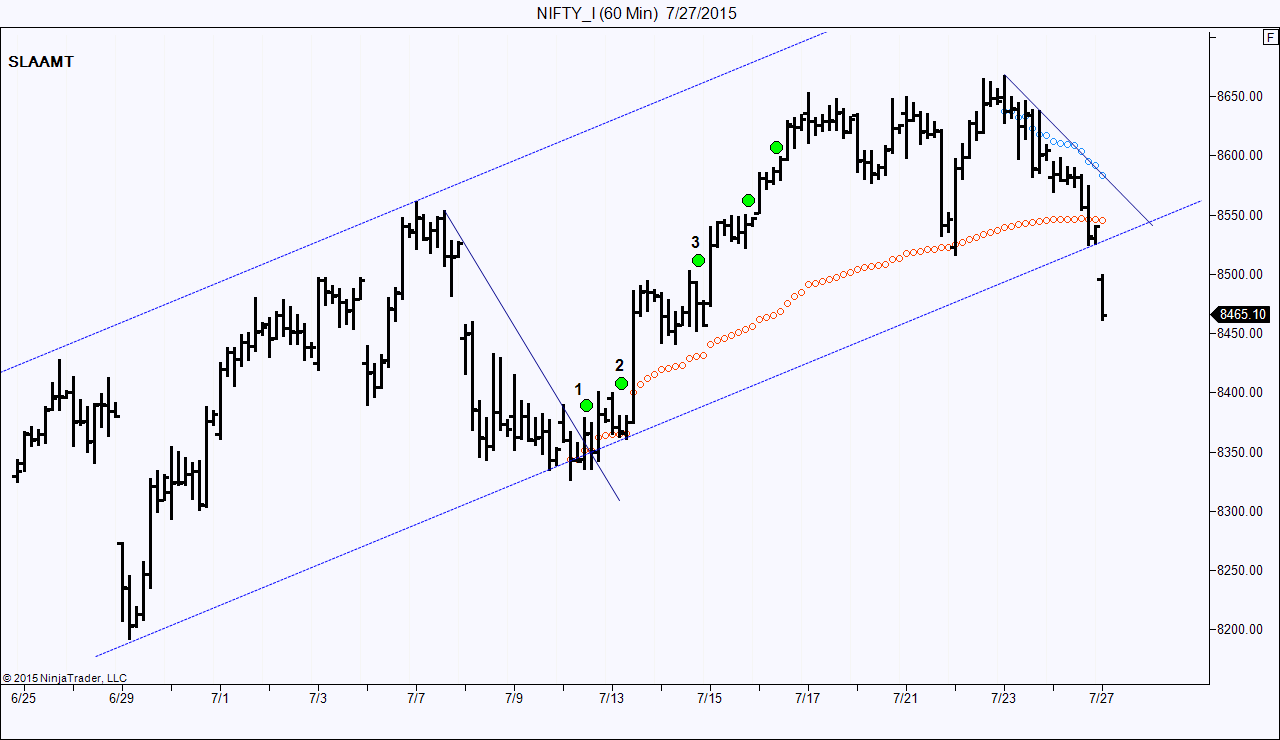This screenshot has width=1280, height=740.
Task: Click the 8250.00 price axis label
Action: pyautogui.click(x=1240, y=570)
